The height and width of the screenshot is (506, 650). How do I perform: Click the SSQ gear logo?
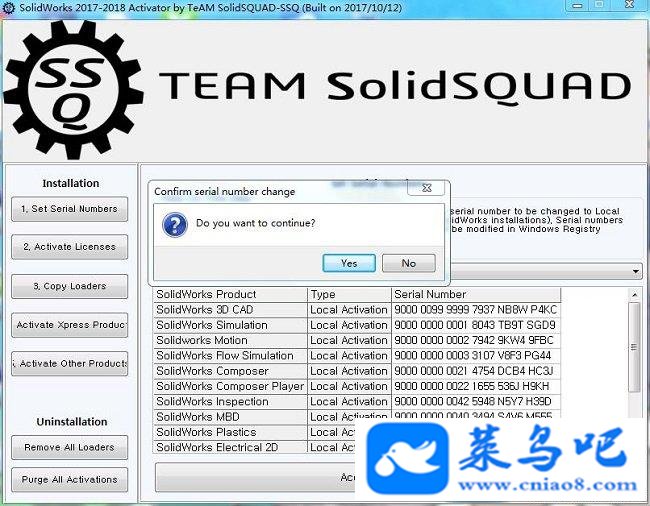coord(74,90)
